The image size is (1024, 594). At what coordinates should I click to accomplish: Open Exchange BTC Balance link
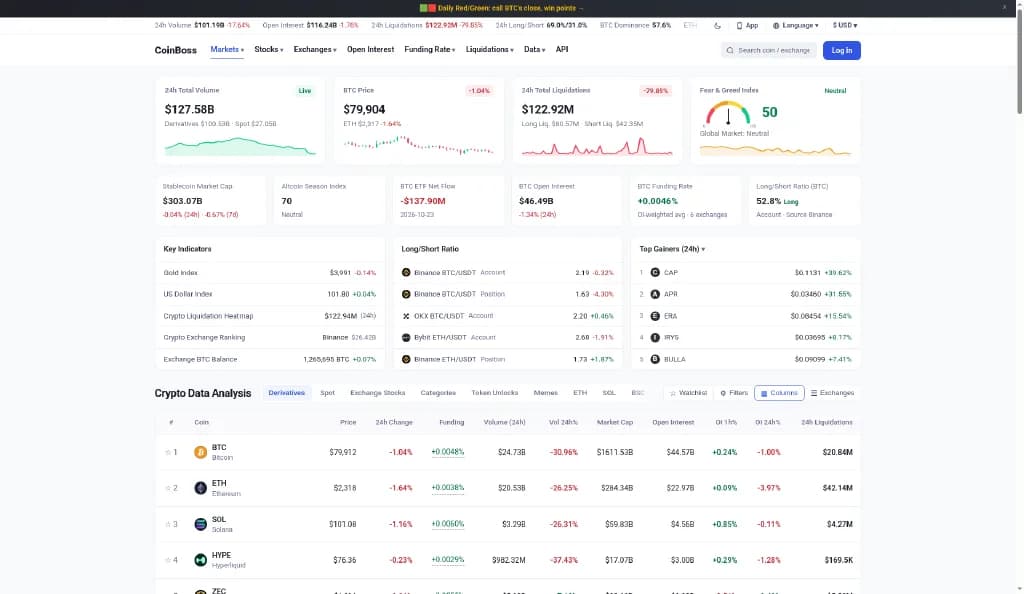(x=200, y=359)
